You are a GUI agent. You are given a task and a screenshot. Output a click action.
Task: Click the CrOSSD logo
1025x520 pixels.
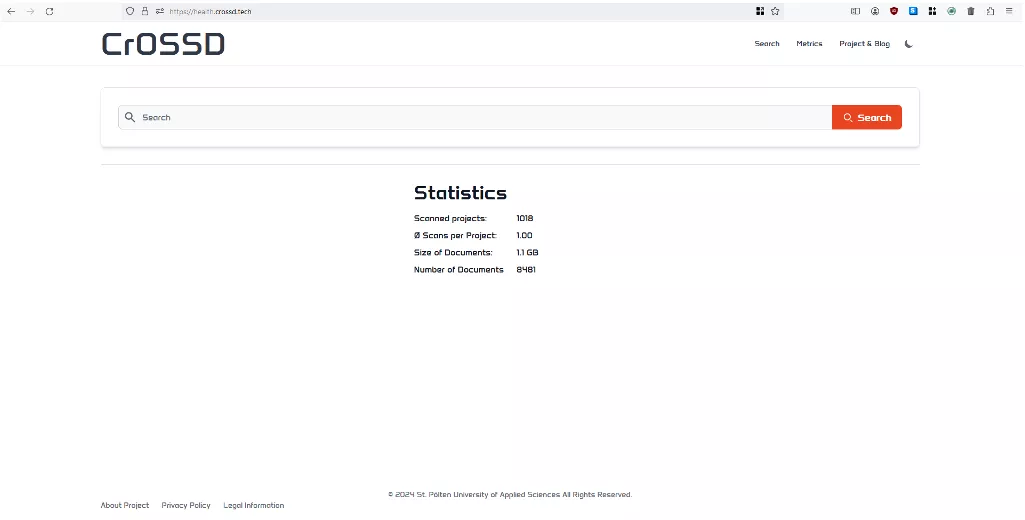click(163, 44)
